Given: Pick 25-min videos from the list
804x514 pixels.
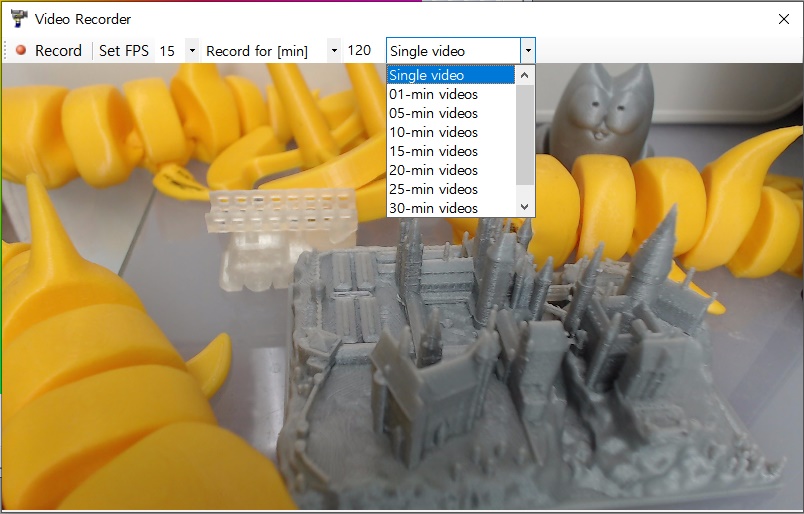Looking at the screenshot, I should coord(450,189).
